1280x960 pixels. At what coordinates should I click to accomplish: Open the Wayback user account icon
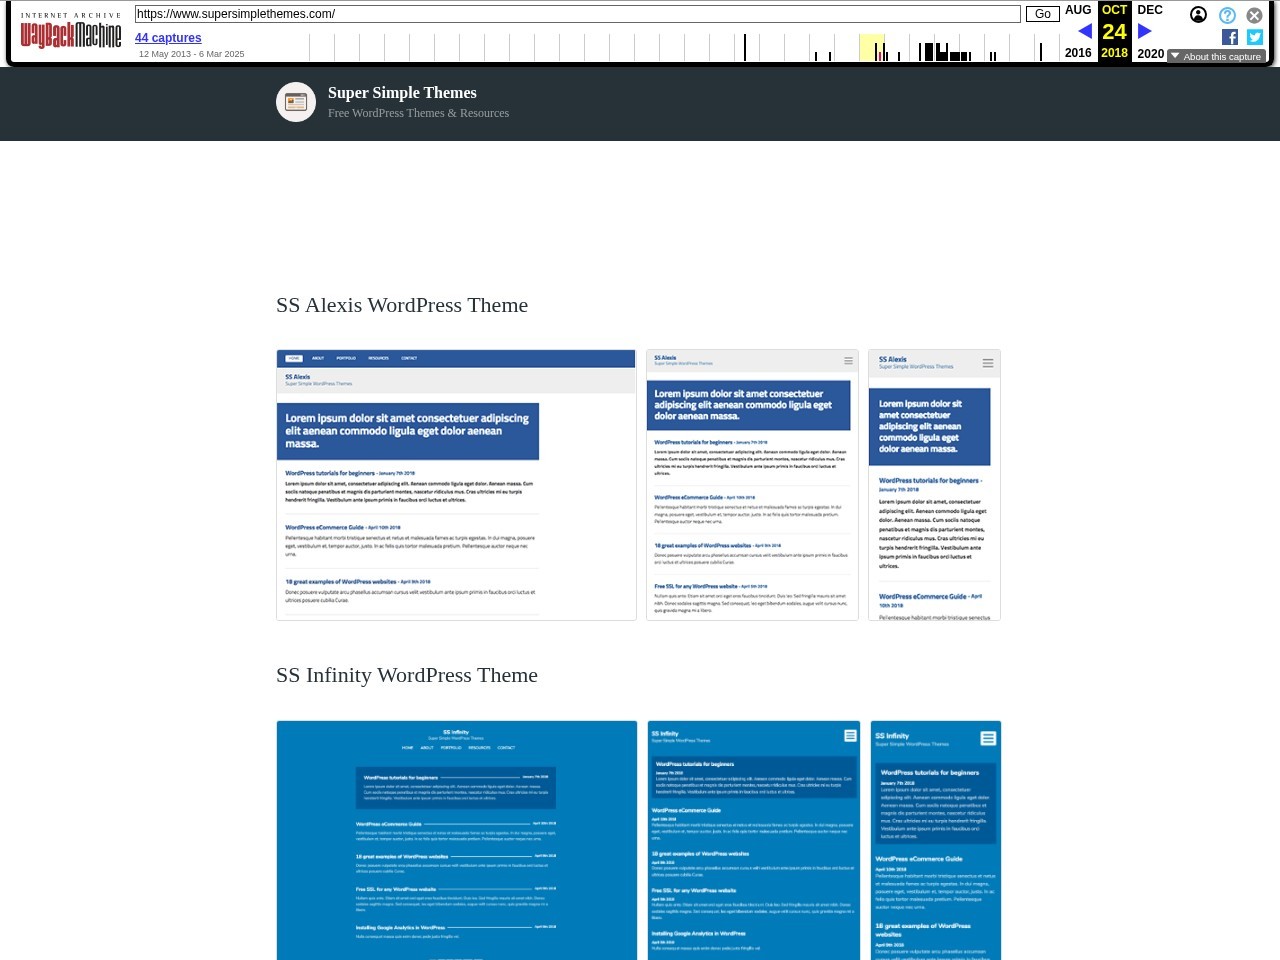1198,15
